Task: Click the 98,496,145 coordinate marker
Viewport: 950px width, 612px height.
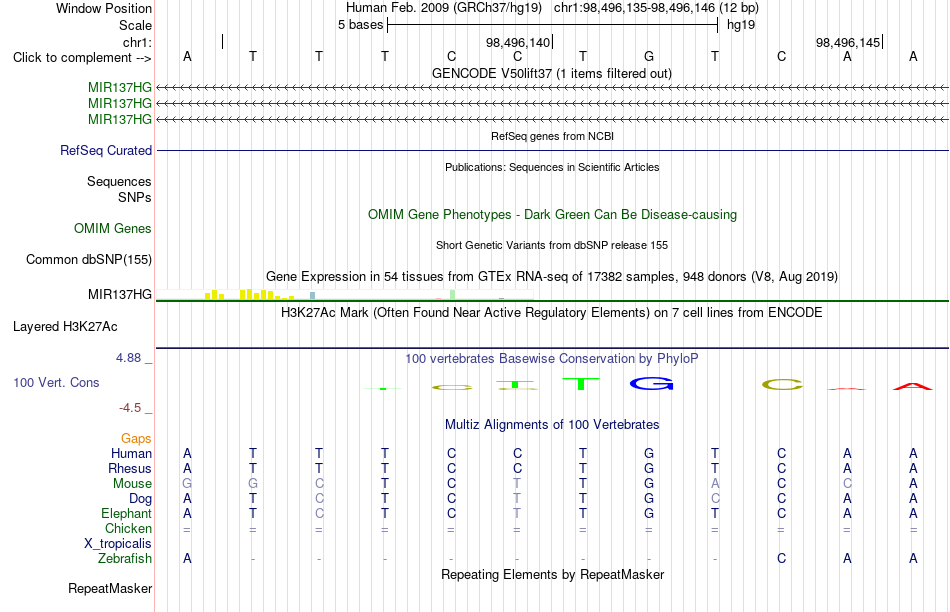Action: [848, 42]
